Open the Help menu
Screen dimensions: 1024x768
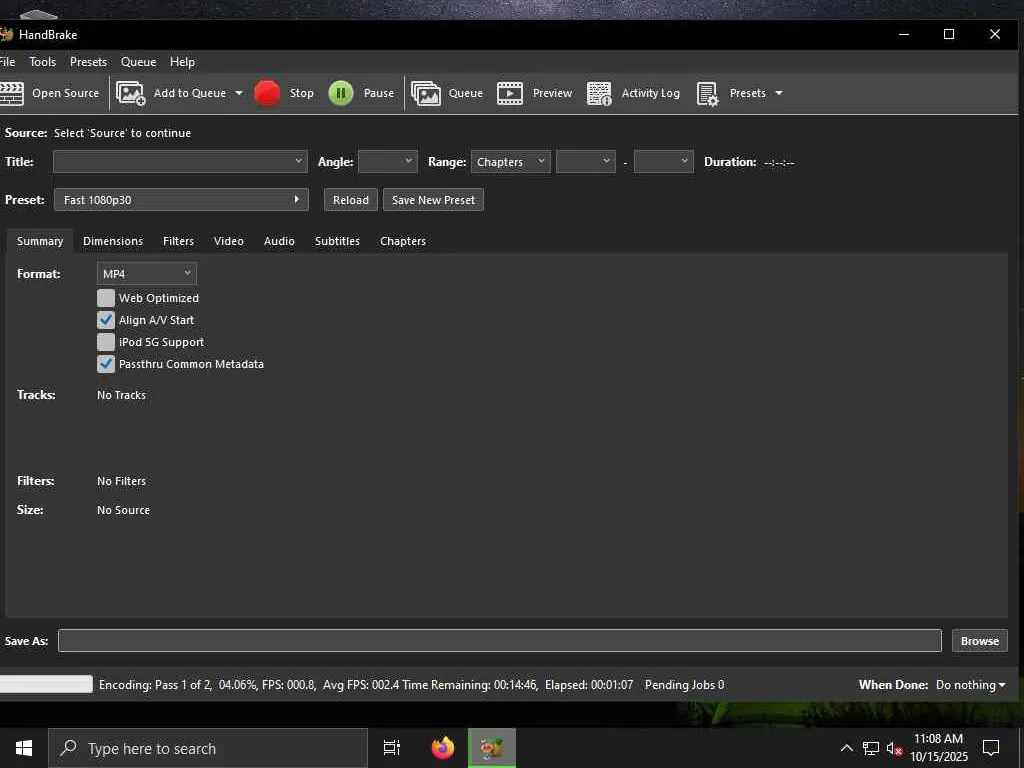tap(182, 62)
